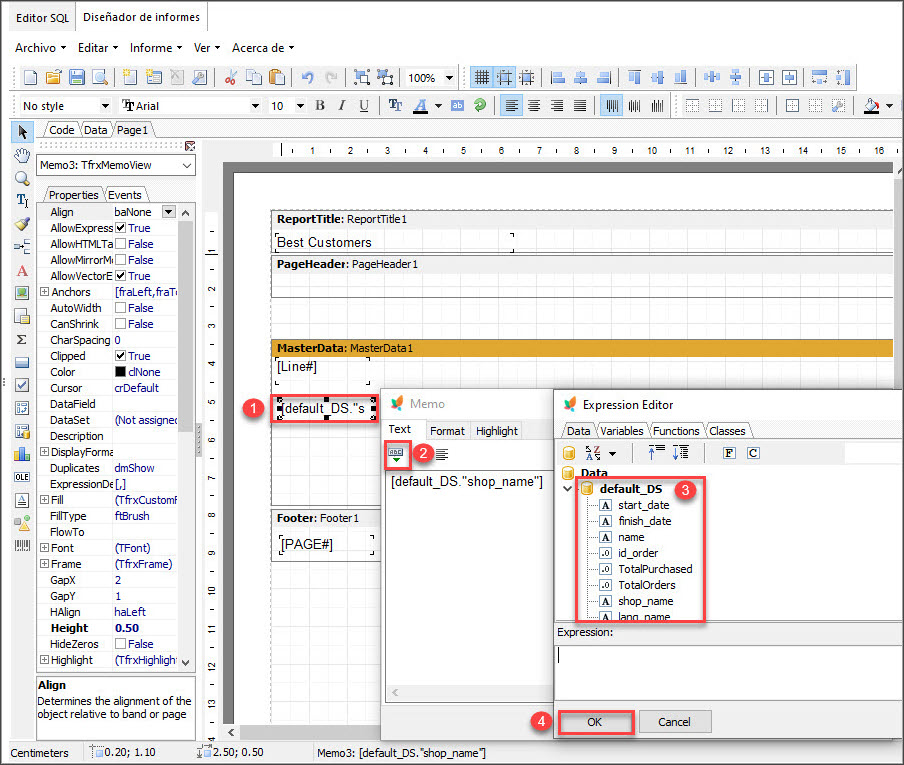Click the Align text left icon
904x765 pixels.
pyautogui.click(x=511, y=105)
